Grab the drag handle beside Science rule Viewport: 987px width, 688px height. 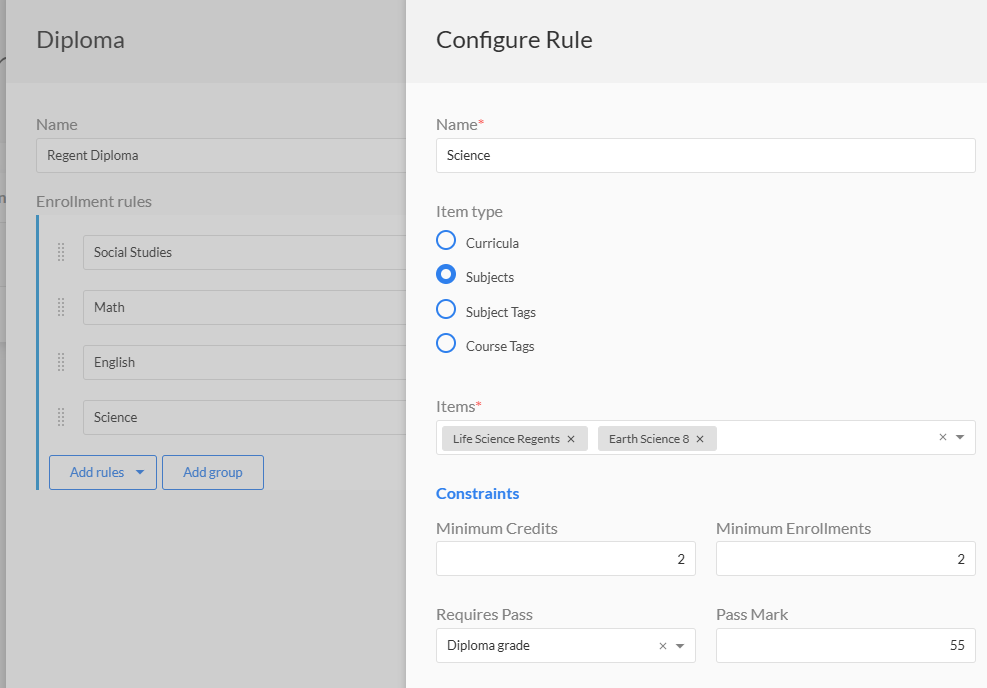(x=61, y=417)
